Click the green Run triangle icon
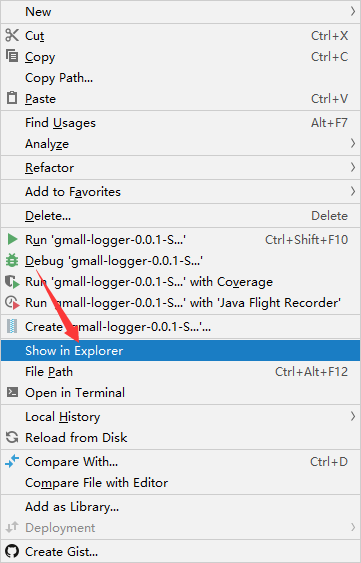 (x=12, y=239)
